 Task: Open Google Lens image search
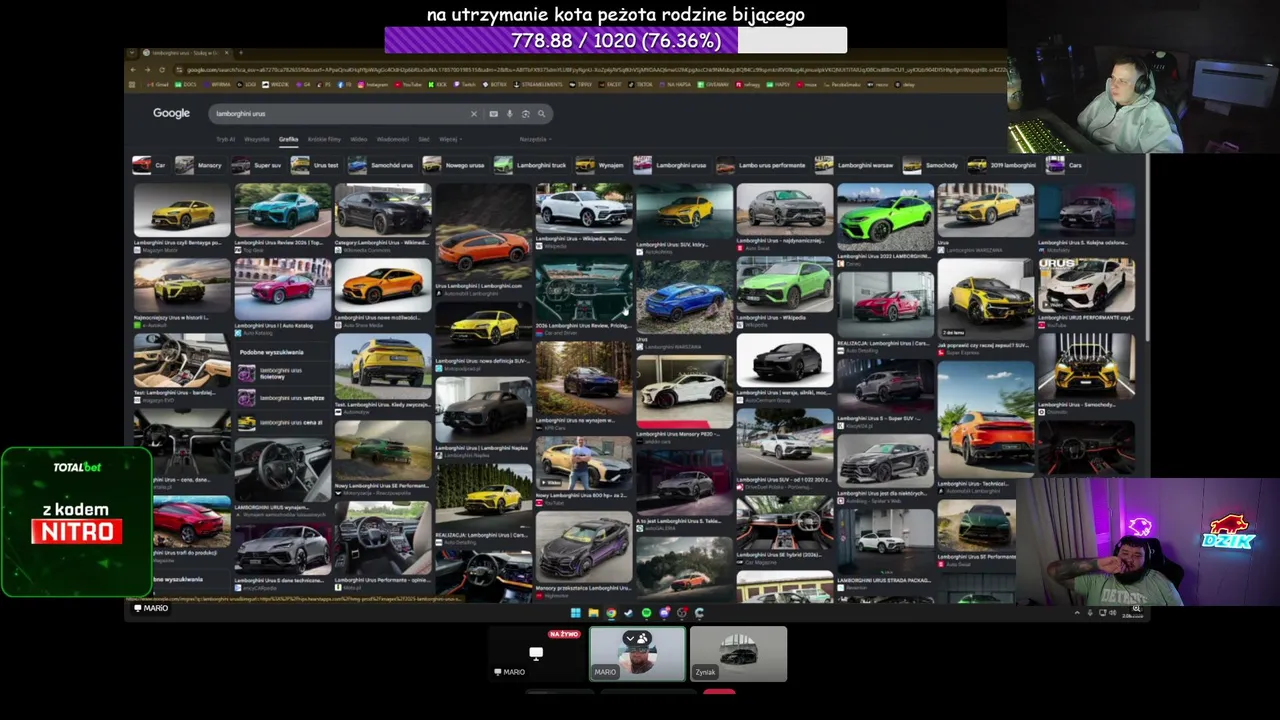pyautogui.click(x=525, y=114)
